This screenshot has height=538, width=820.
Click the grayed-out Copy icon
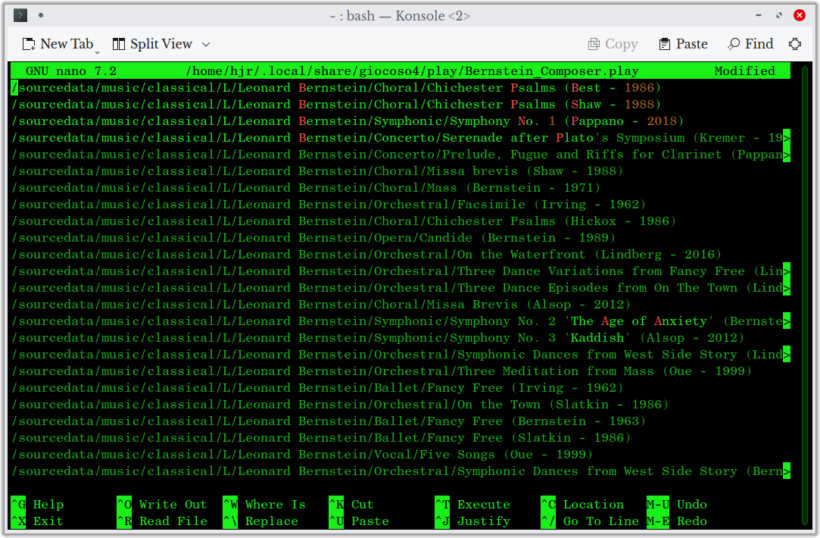coord(594,44)
